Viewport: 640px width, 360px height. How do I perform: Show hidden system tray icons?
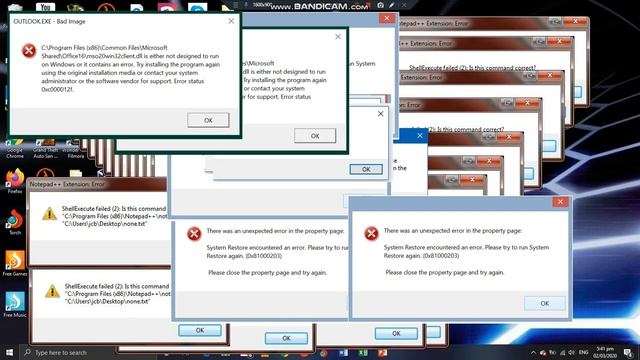point(533,353)
